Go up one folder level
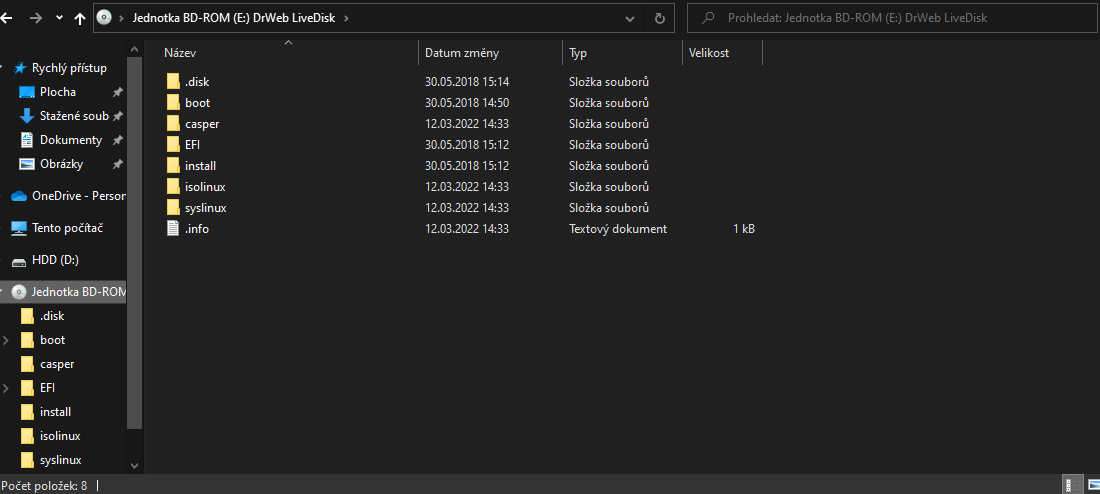Image resolution: width=1100 pixels, height=494 pixels. [80, 18]
